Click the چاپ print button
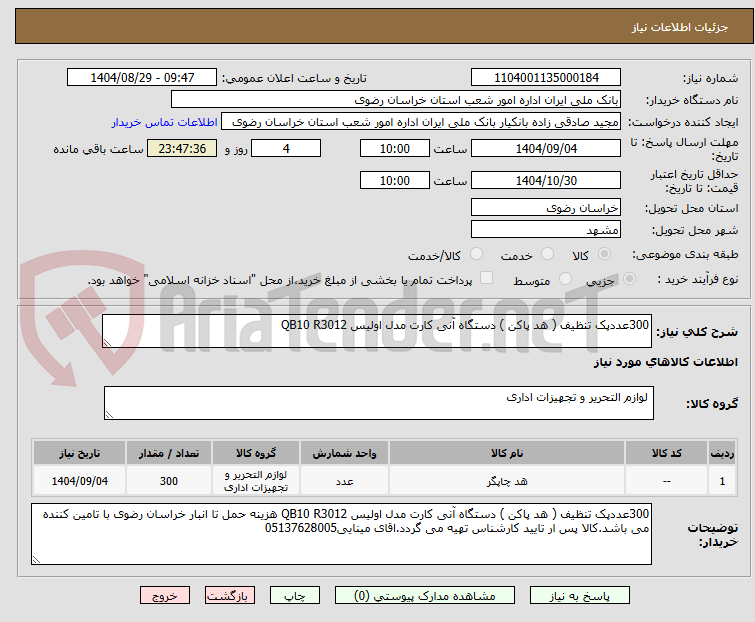This screenshot has width=755, height=622. point(295,596)
